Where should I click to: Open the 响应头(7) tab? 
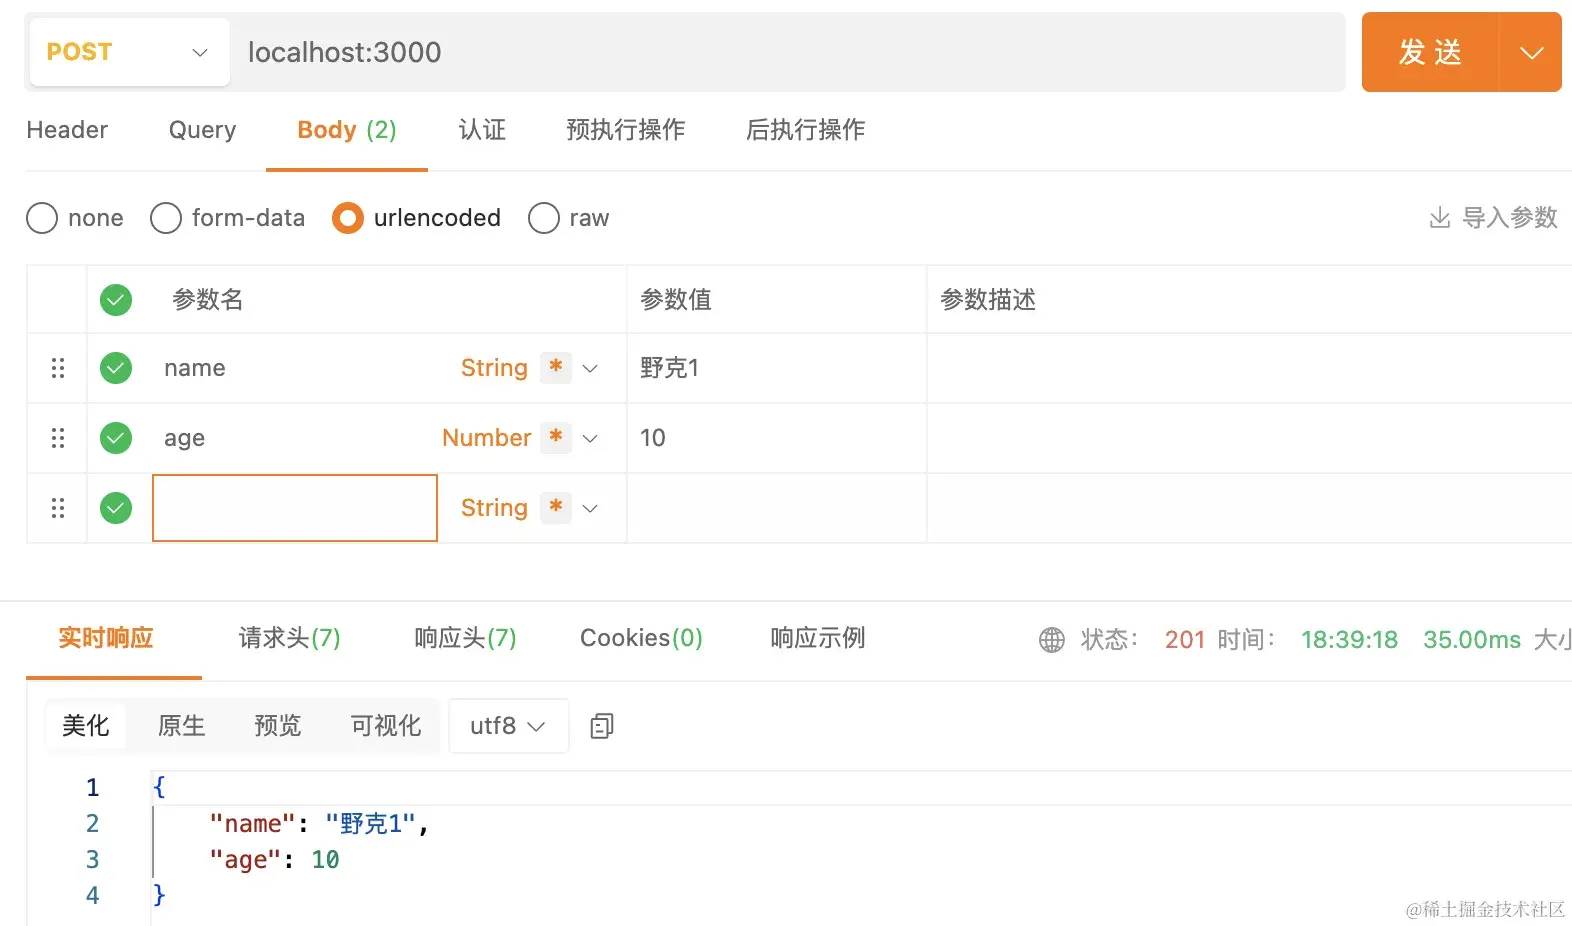465,638
